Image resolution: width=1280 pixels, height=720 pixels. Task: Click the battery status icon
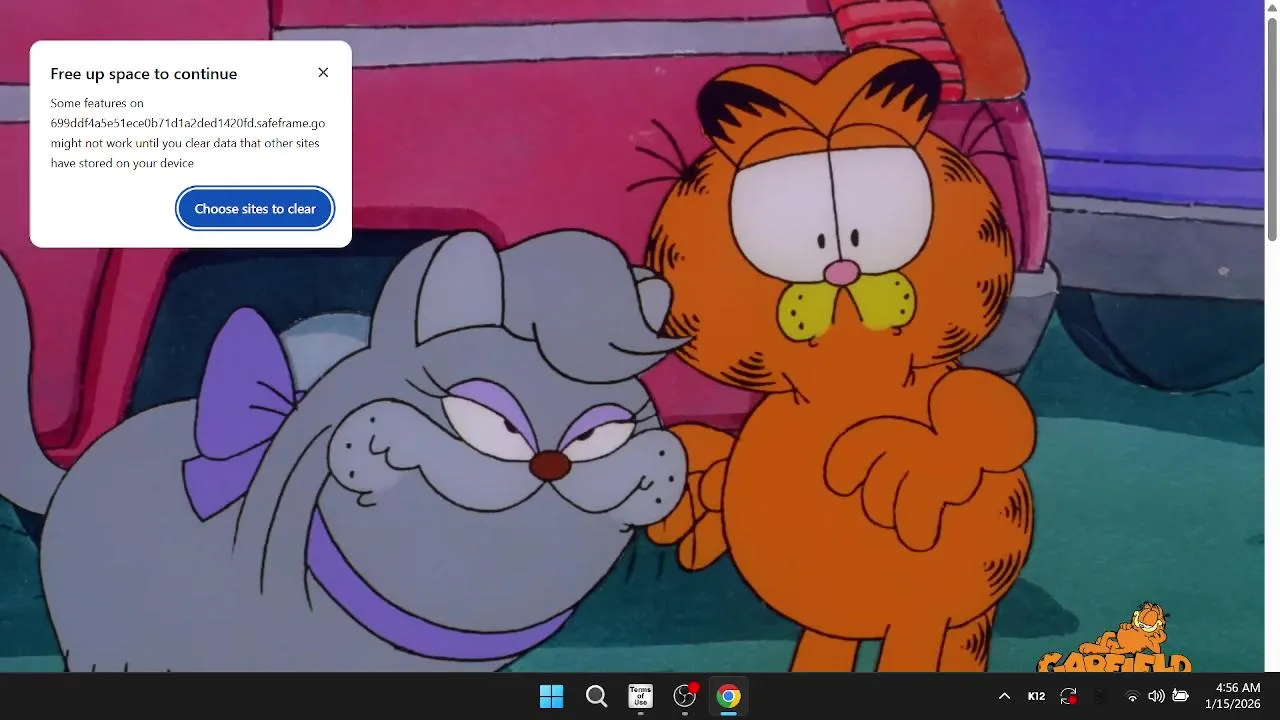(1180, 696)
